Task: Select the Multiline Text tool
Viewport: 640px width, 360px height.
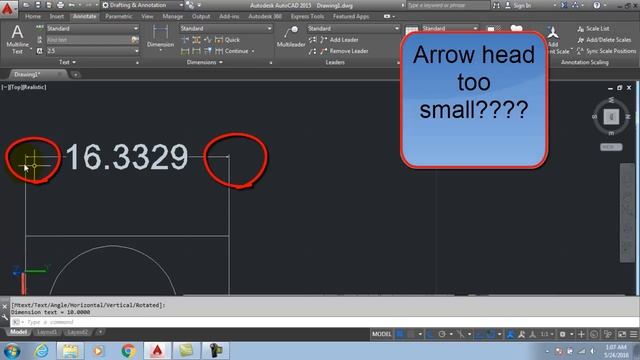Action: point(17,40)
